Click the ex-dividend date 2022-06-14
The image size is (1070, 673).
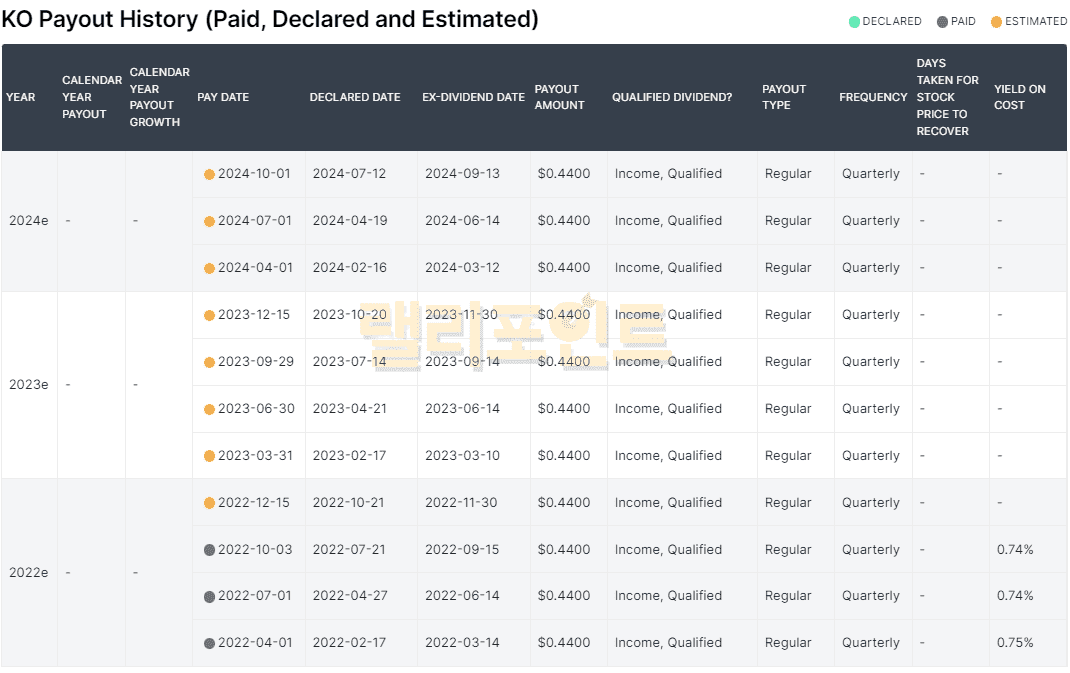[462, 596]
